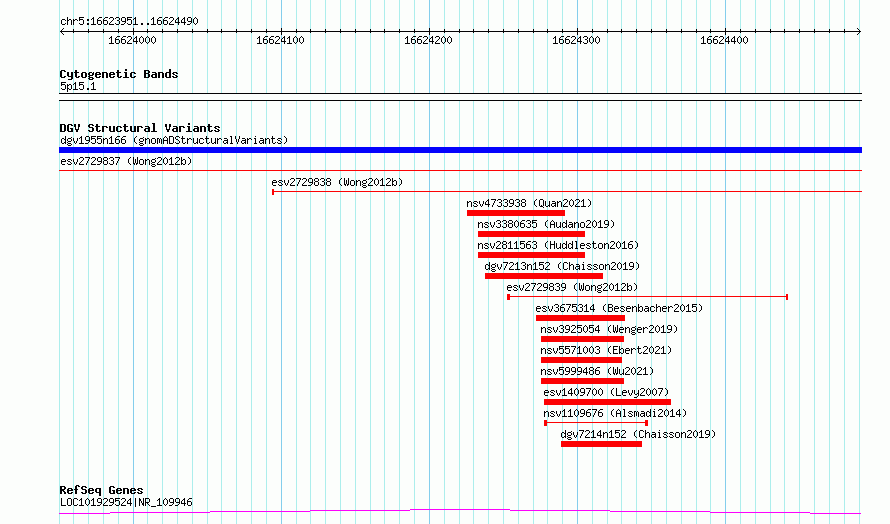Image resolution: width=890 pixels, height=524 pixels.
Task: Open the dgv7214n152 (Chaisson2019) label
Action: pyautogui.click(x=638, y=434)
